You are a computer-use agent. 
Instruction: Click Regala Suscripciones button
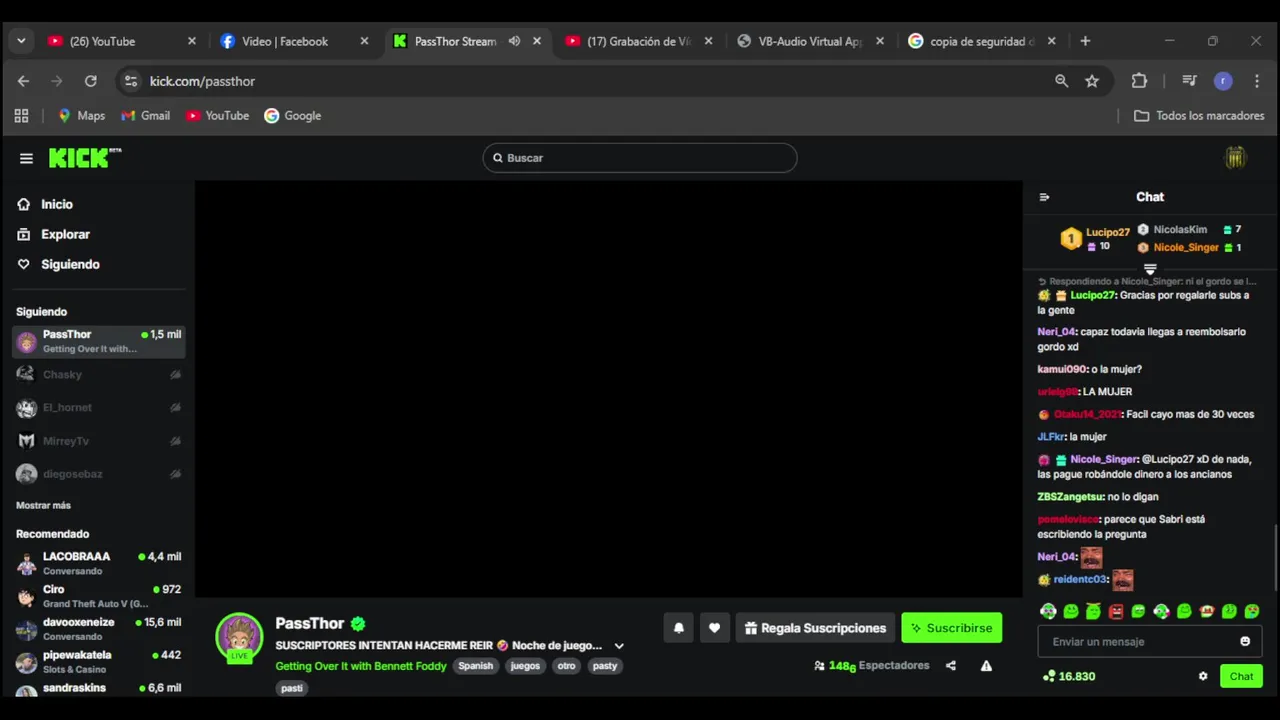(815, 628)
